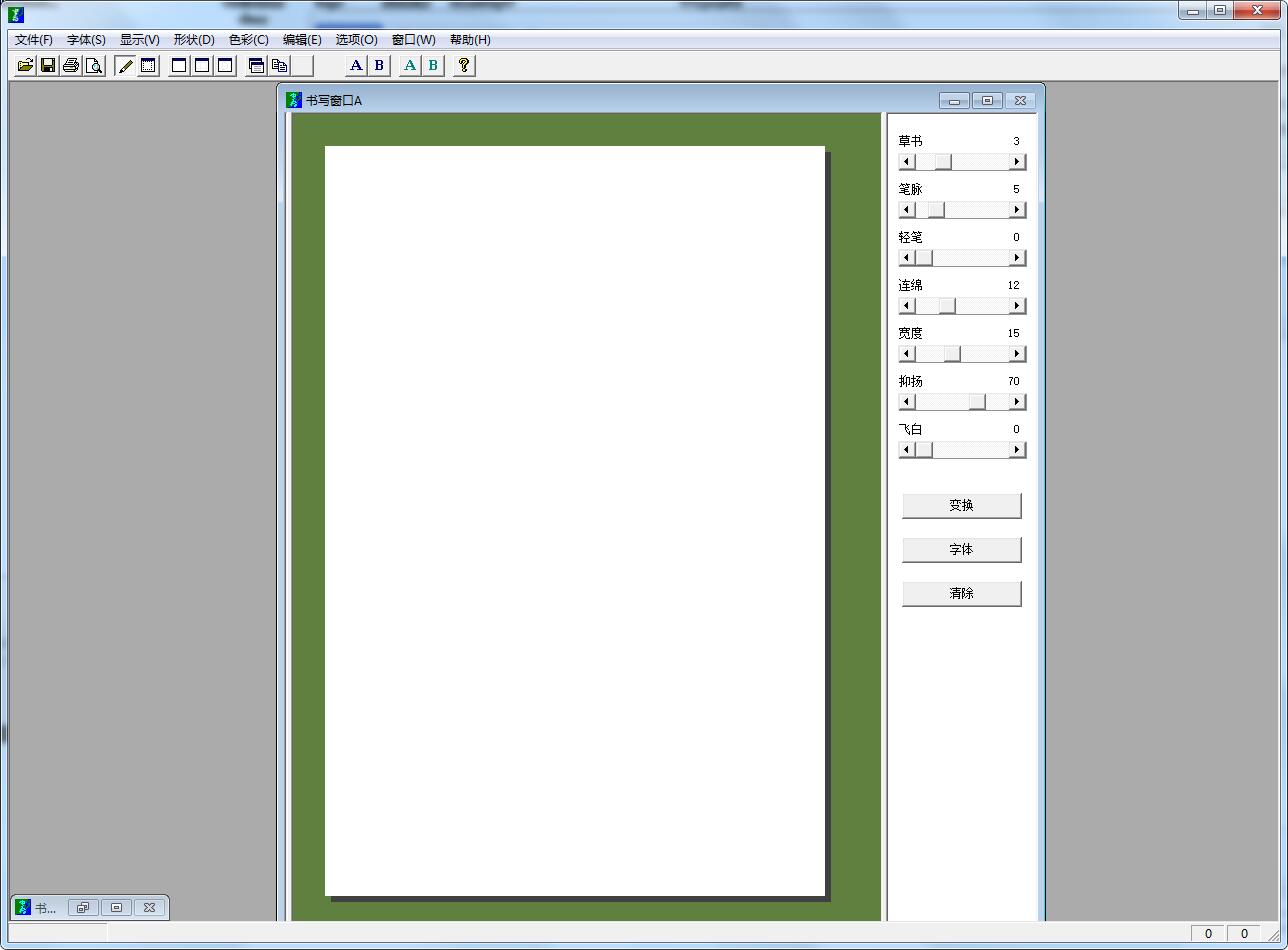Click the 书写窗口A window title text

(x=334, y=100)
